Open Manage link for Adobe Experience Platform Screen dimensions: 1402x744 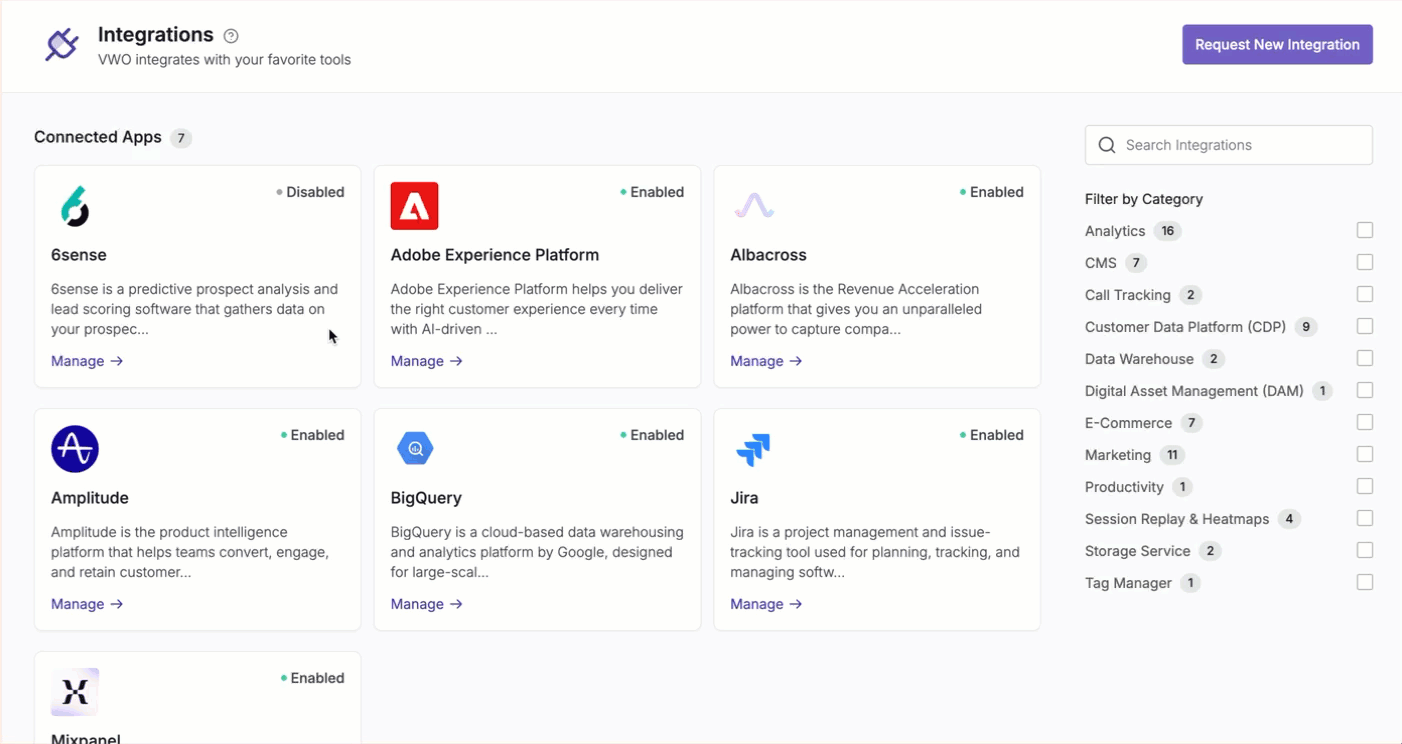pyautogui.click(x=427, y=361)
